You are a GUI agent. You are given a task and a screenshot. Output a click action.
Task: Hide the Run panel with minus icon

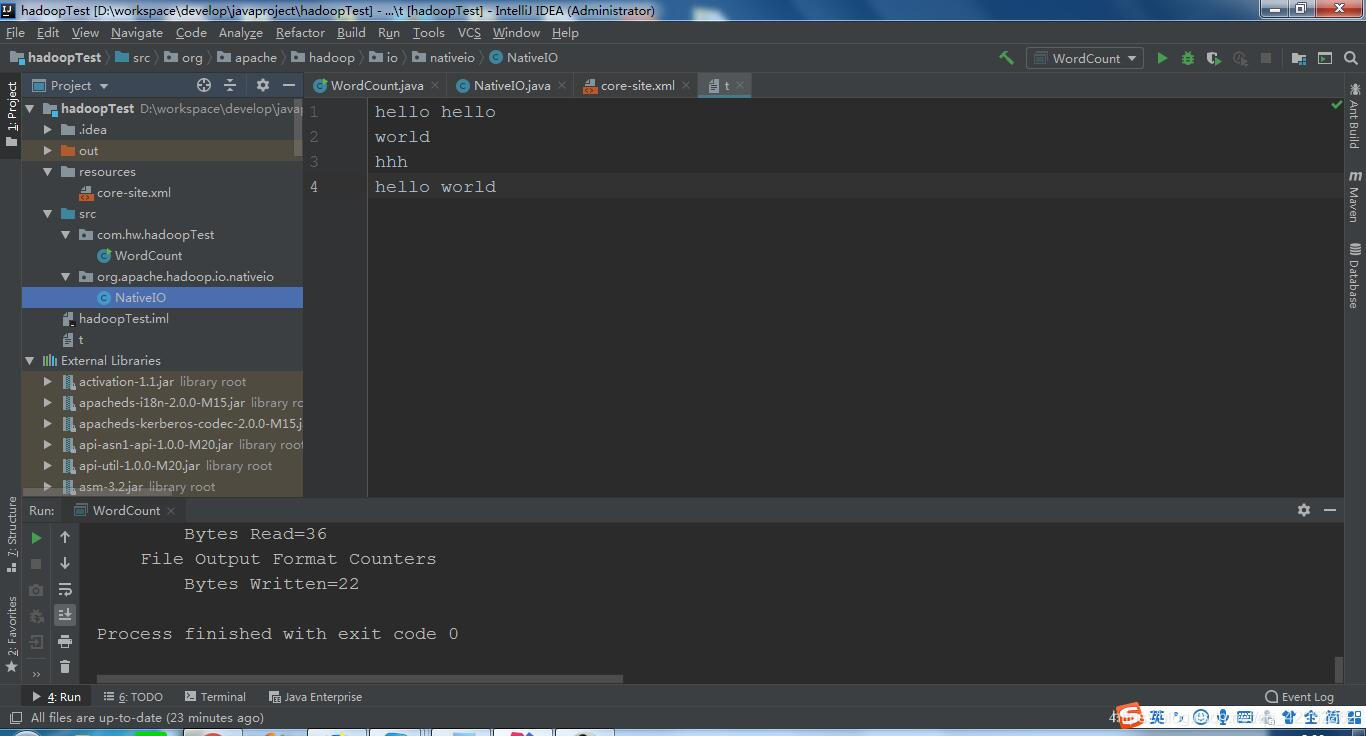pyautogui.click(x=1330, y=510)
